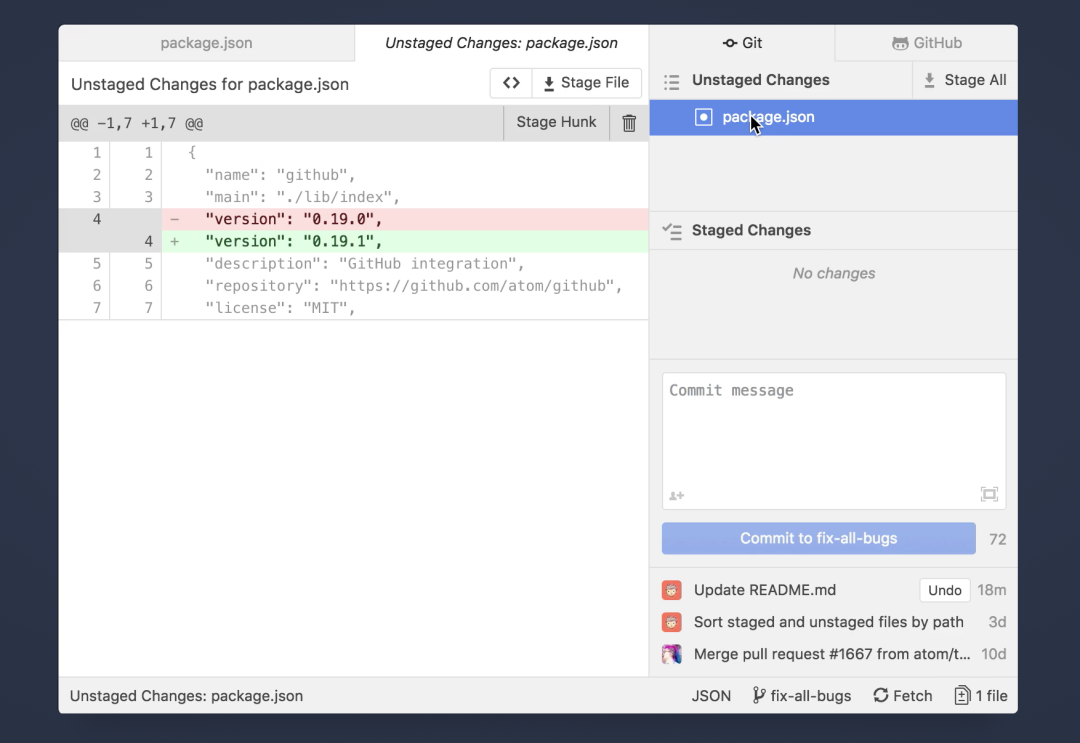Click remaining character count 72

pos(997,539)
